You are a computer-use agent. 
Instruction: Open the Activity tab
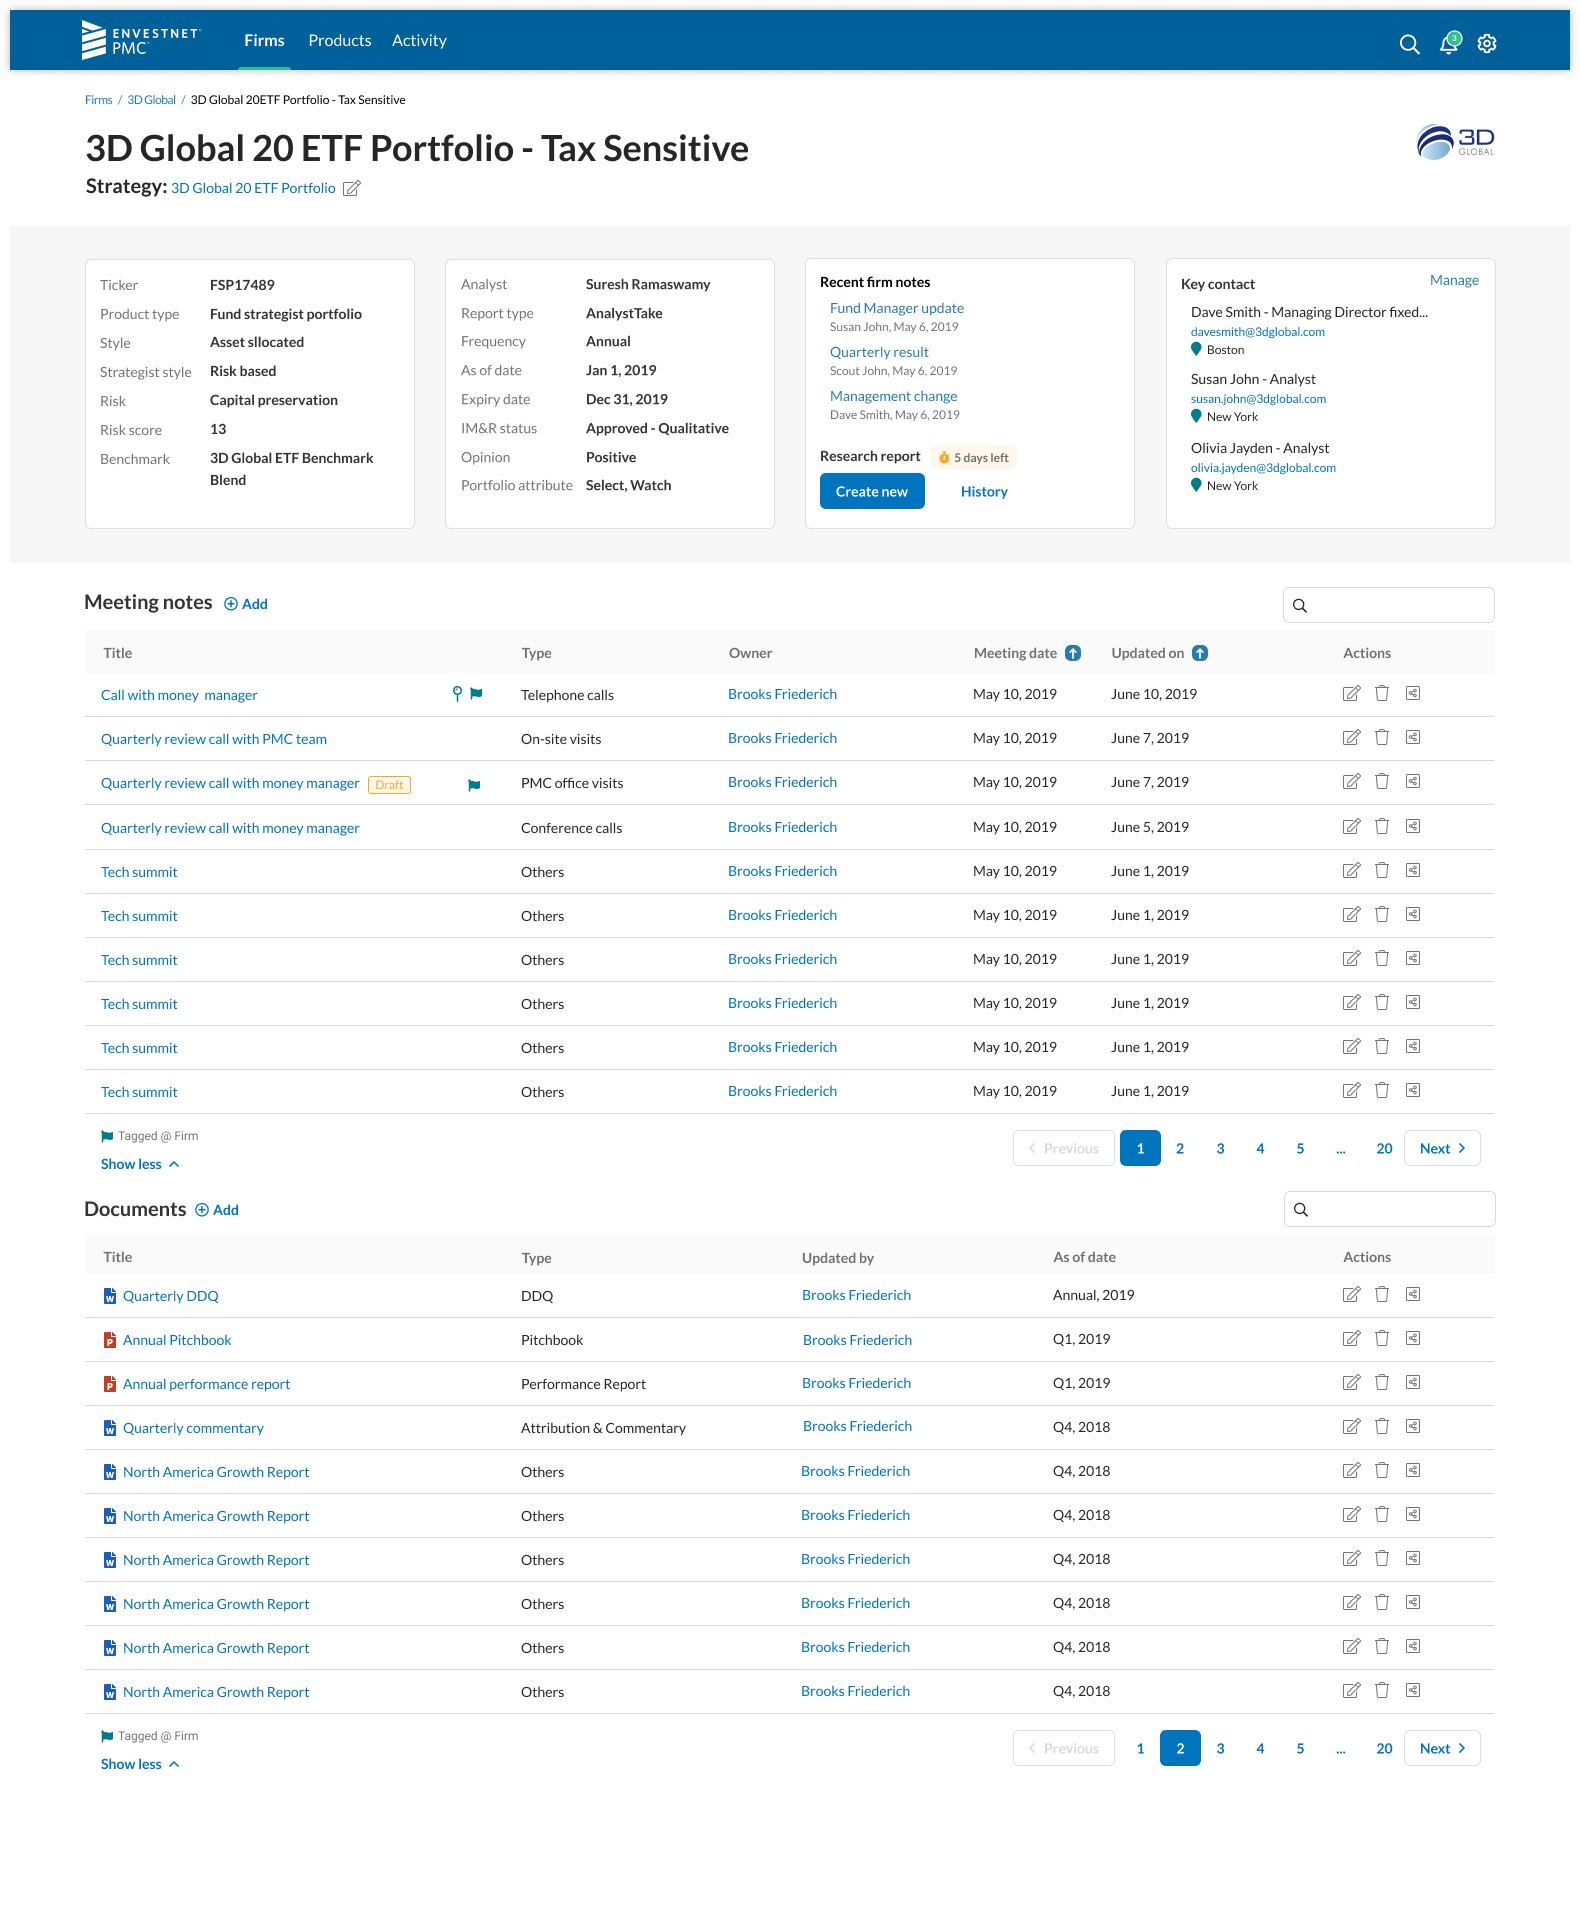pos(419,41)
